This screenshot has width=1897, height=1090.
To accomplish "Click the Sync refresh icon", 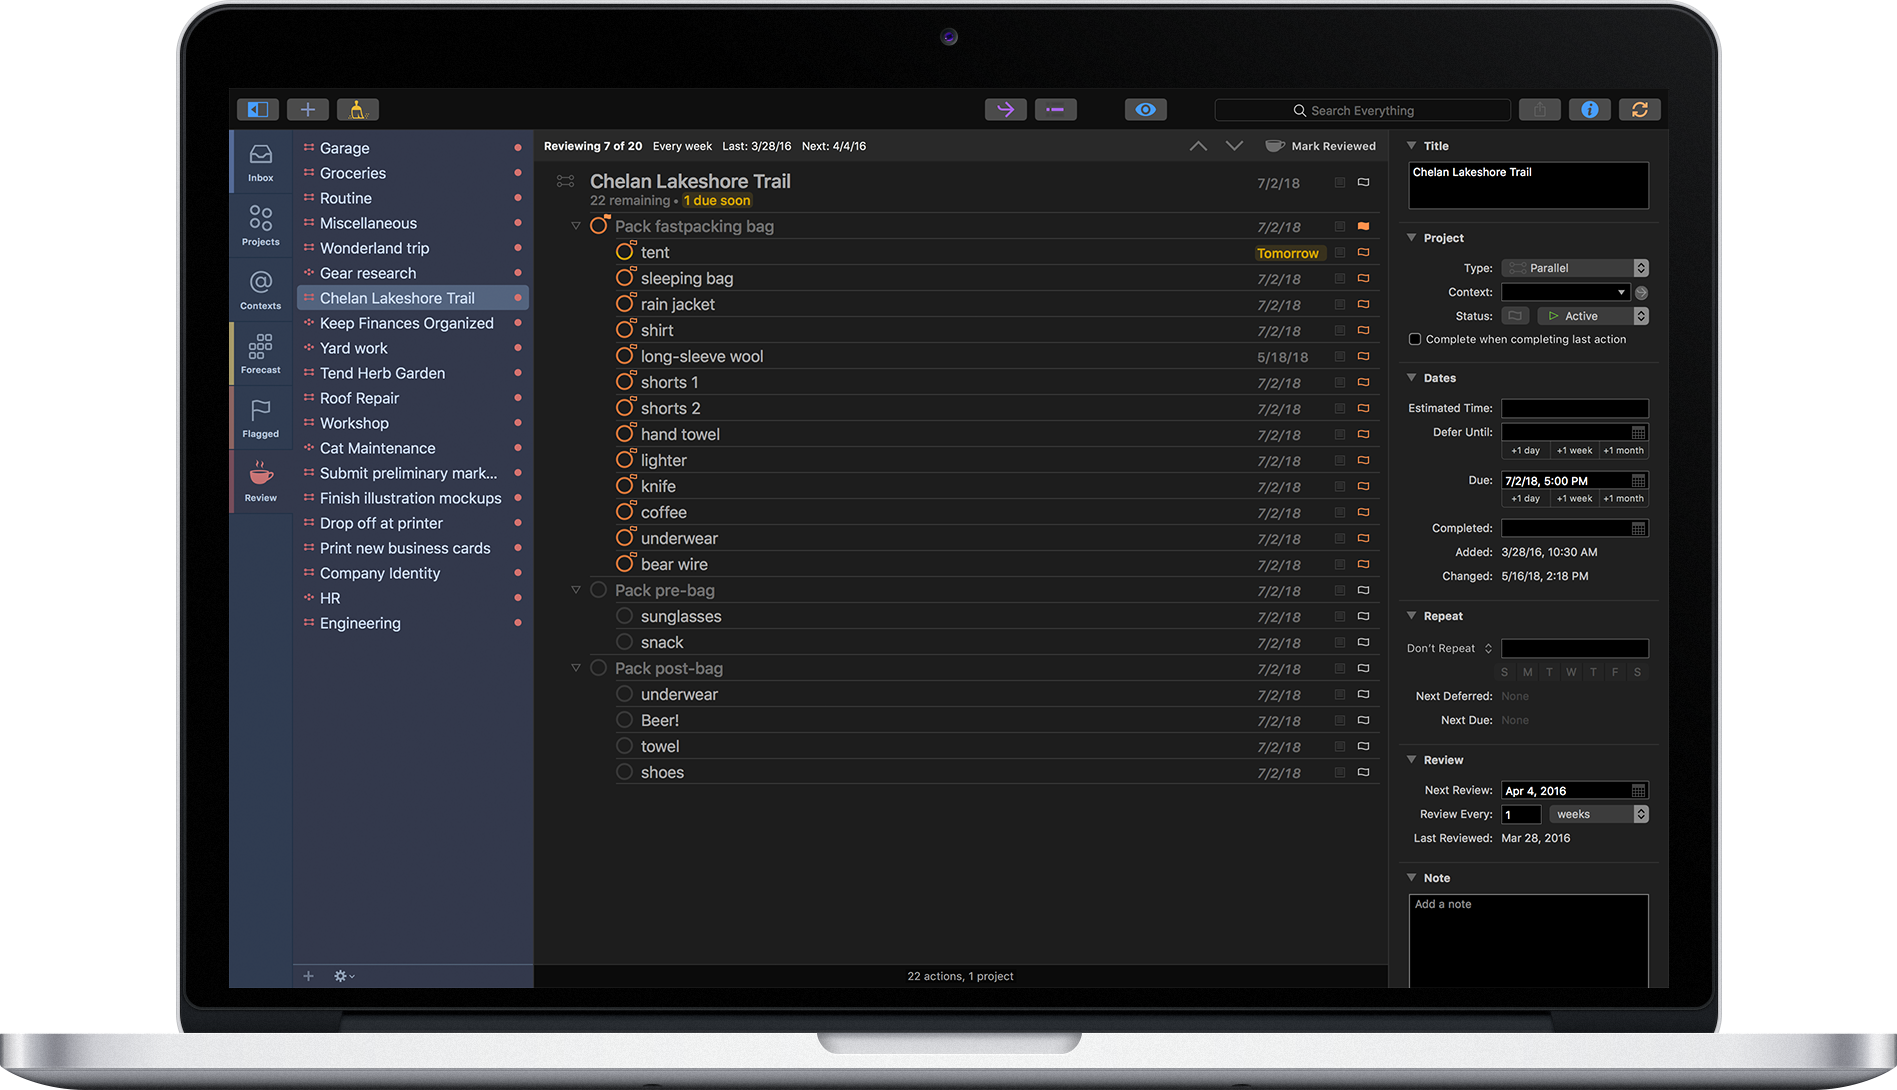I will tap(1640, 110).
